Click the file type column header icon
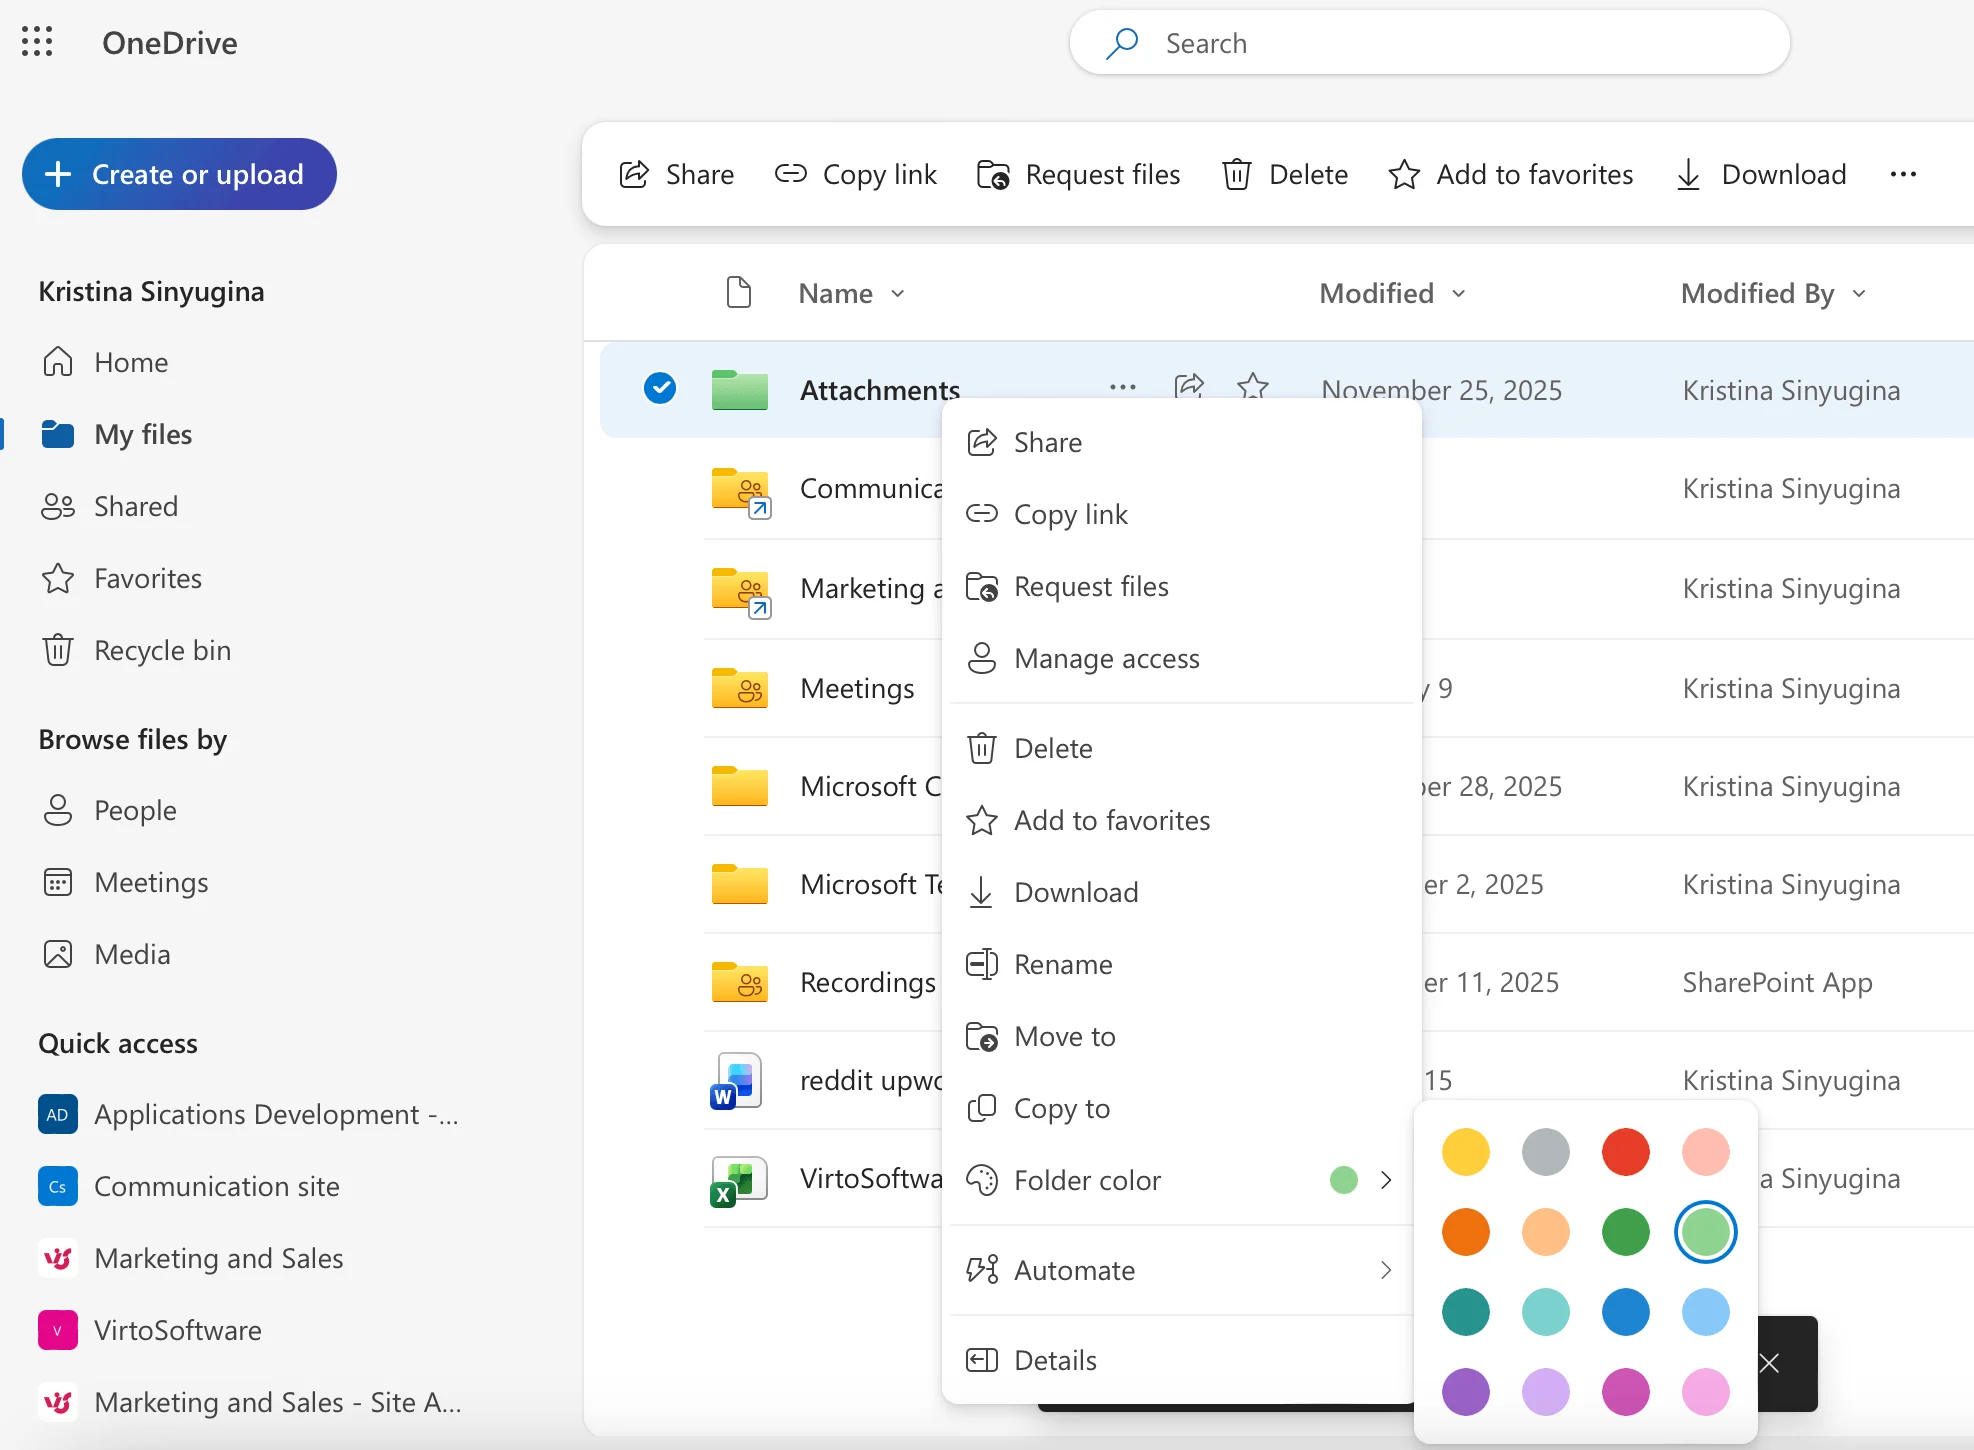 [x=739, y=293]
